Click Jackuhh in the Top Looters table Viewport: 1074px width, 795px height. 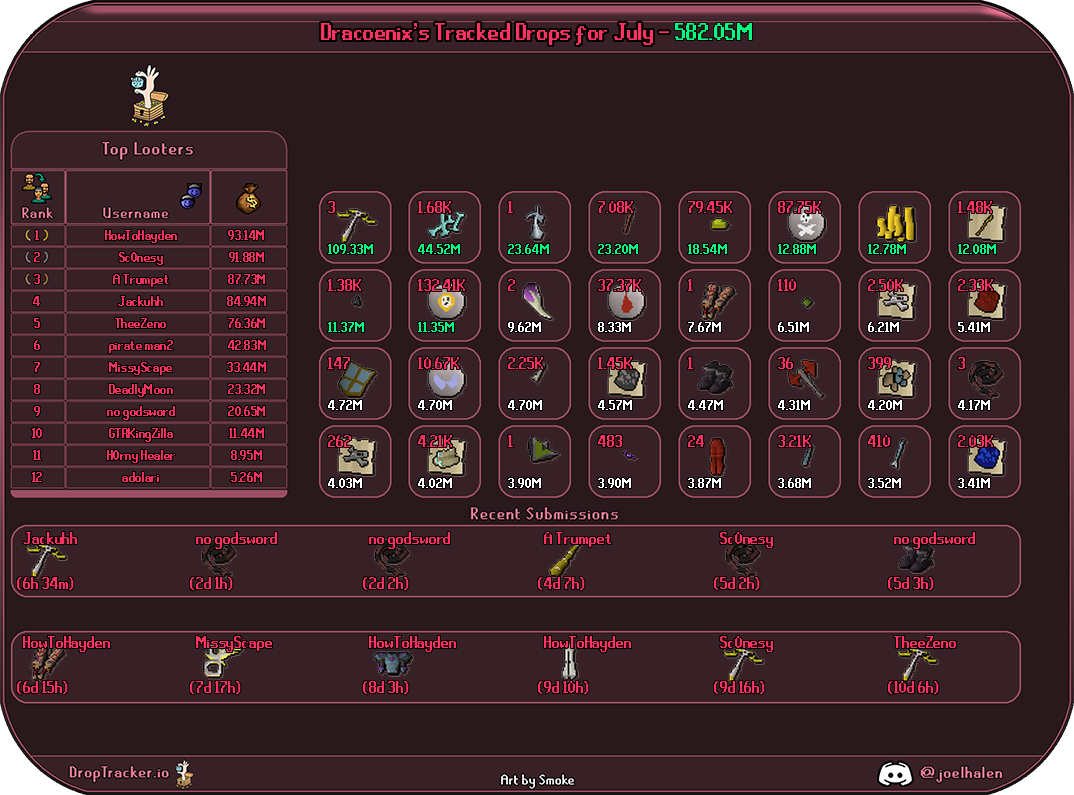140,301
